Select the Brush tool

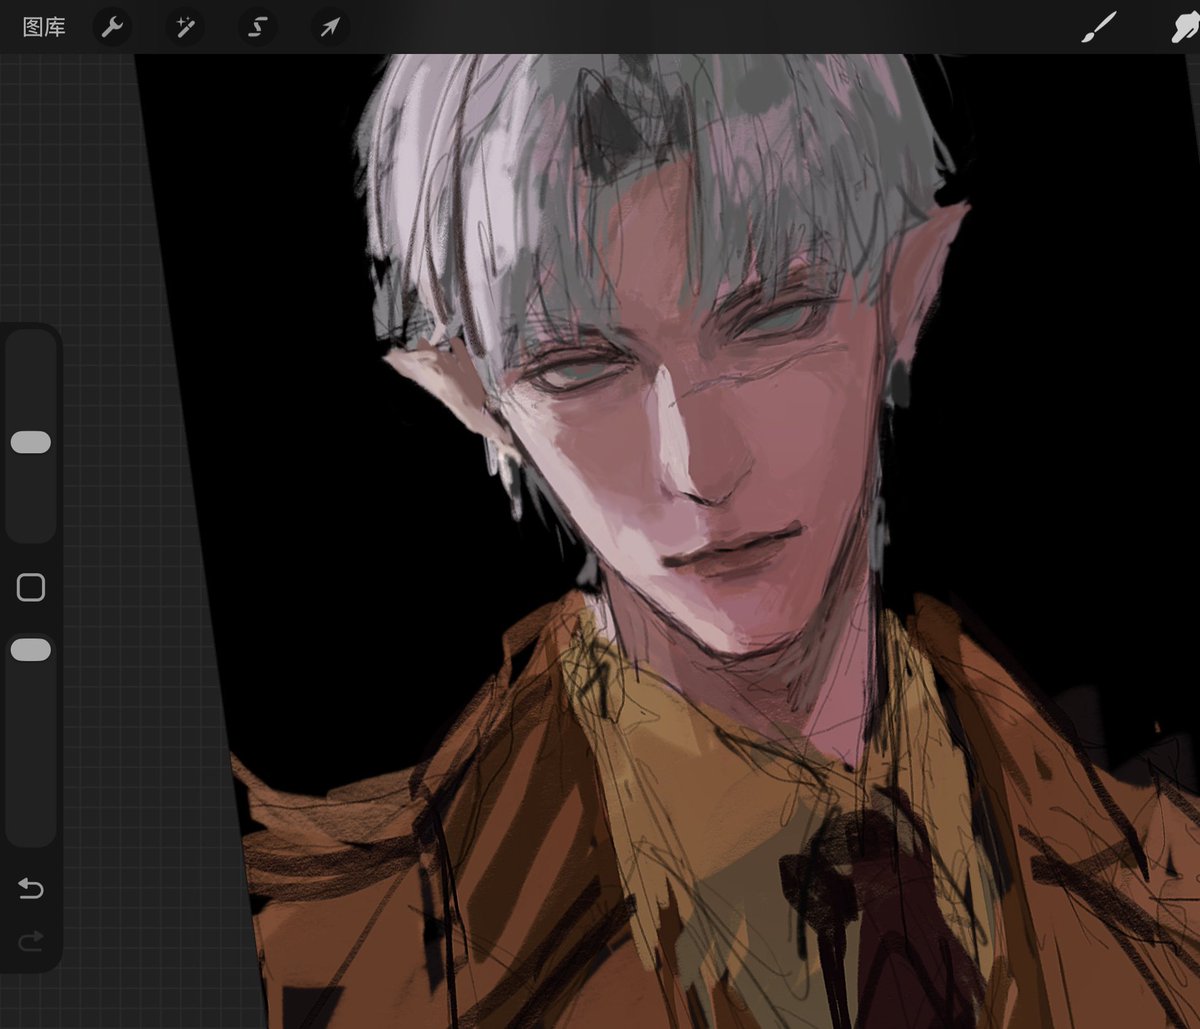(1100, 27)
